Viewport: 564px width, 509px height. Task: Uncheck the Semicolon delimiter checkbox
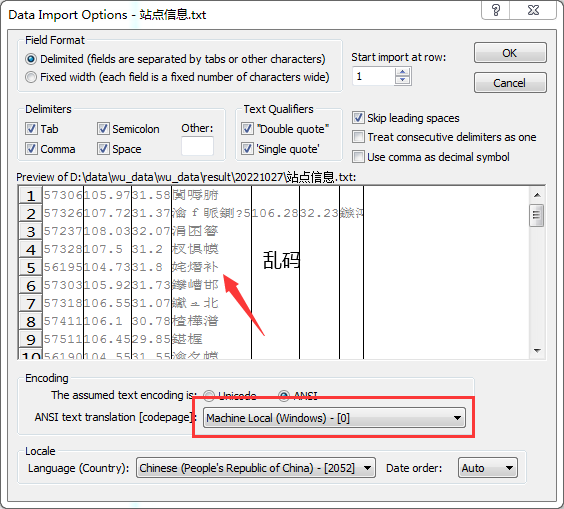click(x=103, y=128)
